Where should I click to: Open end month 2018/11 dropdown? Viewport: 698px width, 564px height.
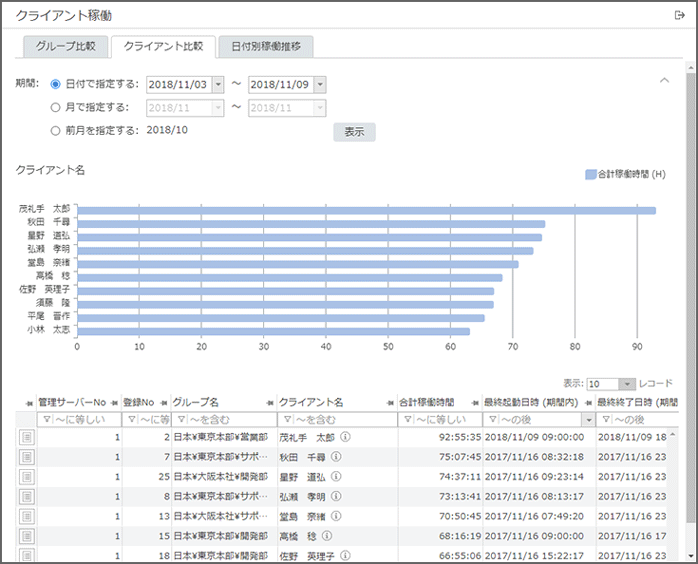(x=320, y=108)
